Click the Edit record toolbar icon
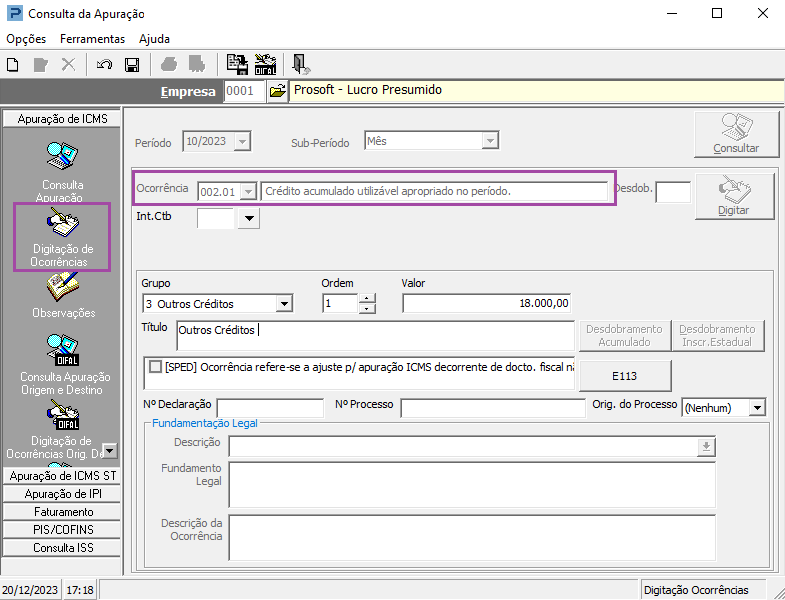 click(41, 65)
